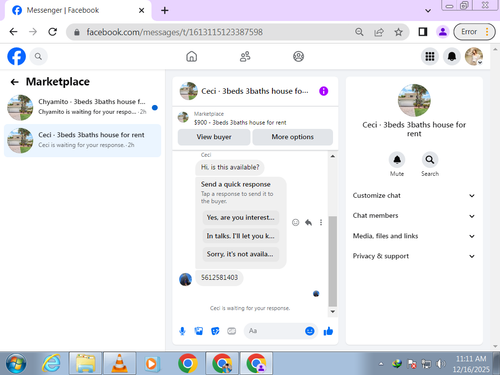
Task: Choose a sticker icon
Action: [x=215, y=331]
